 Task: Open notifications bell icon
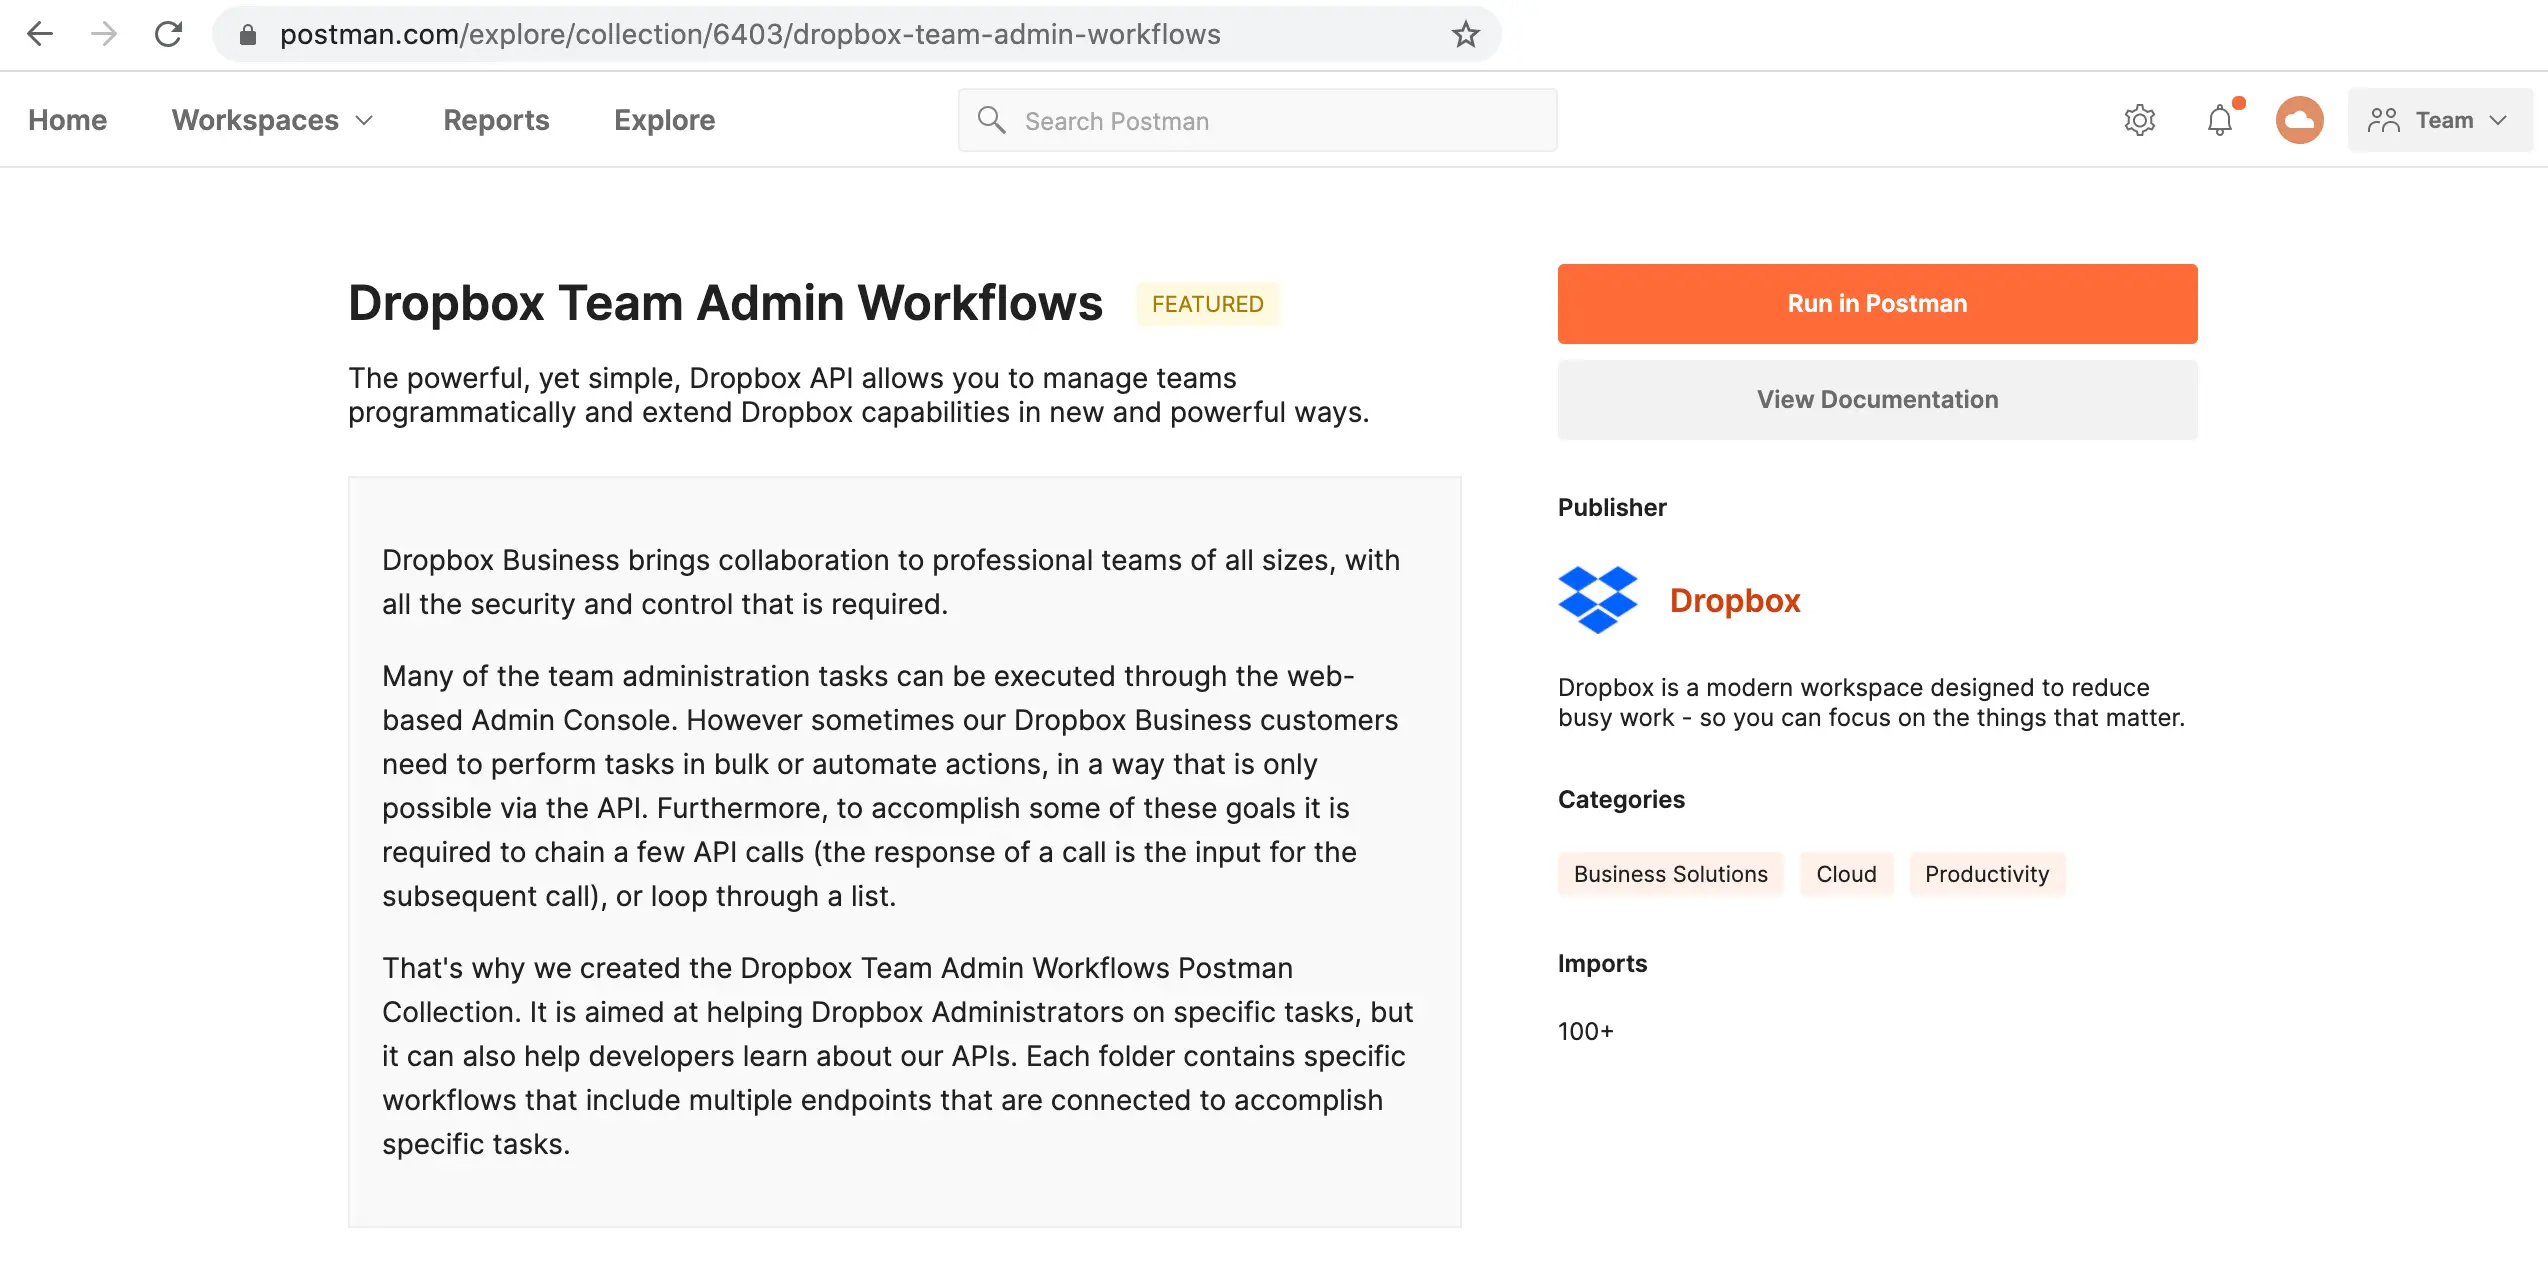point(2220,120)
